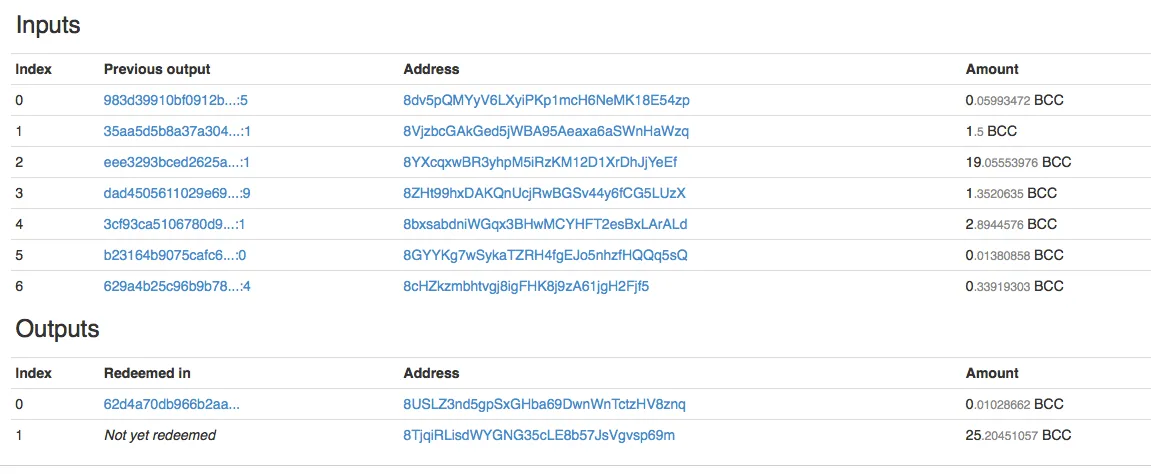Open previous output 629a4b25c96b9b78...:4
Screen dimensions: 1151x474
tap(177, 286)
